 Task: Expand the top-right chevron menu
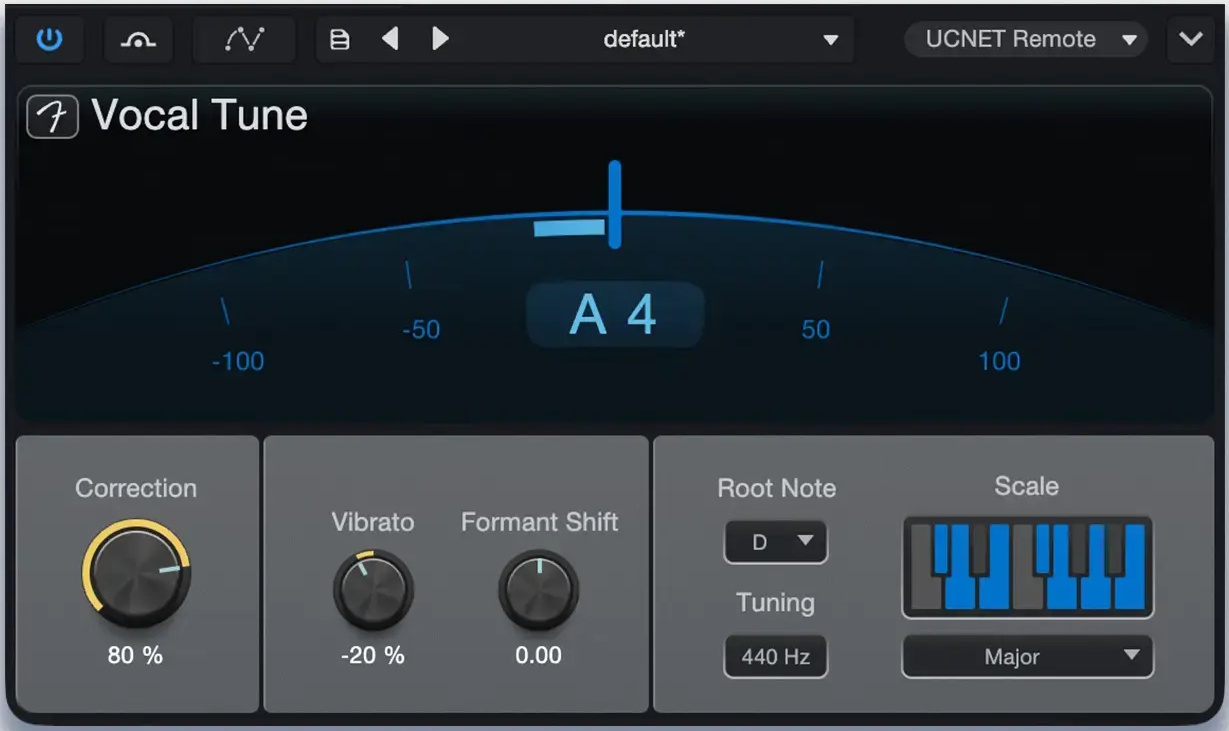pyautogui.click(x=1190, y=40)
